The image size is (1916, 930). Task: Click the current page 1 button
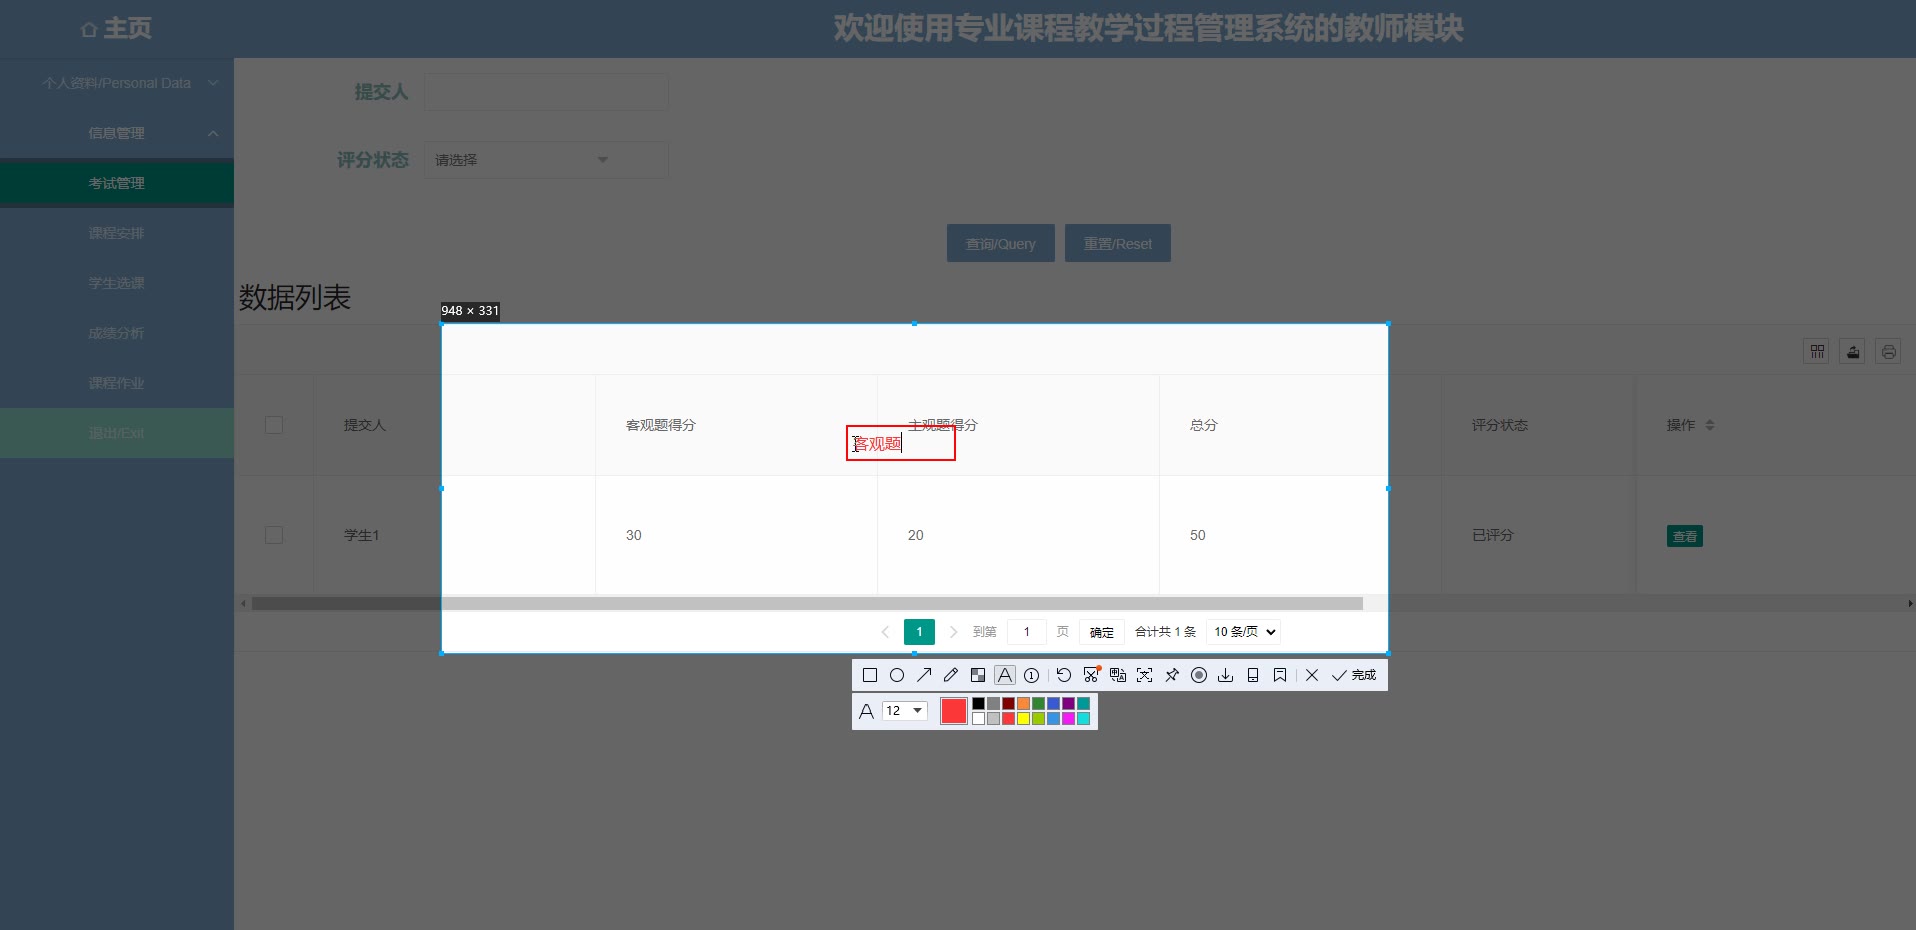coord(919,632)
